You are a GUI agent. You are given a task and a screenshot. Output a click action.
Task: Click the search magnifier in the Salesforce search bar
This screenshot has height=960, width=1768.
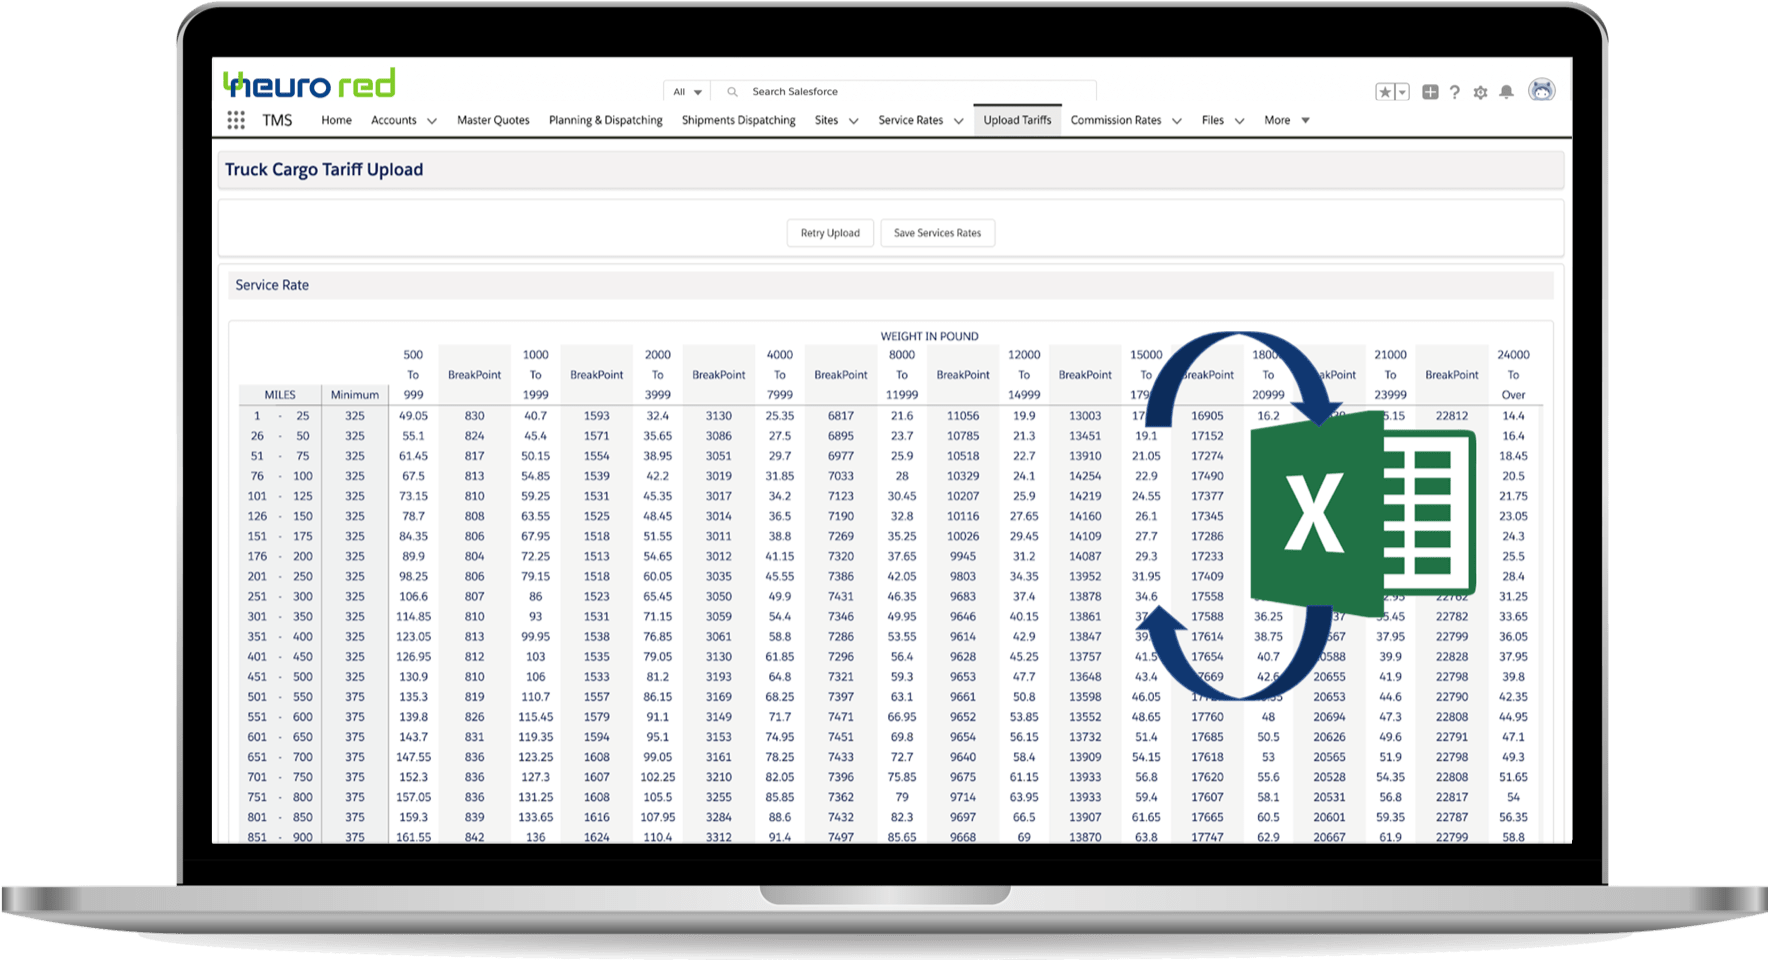click(x=731, y=91)
